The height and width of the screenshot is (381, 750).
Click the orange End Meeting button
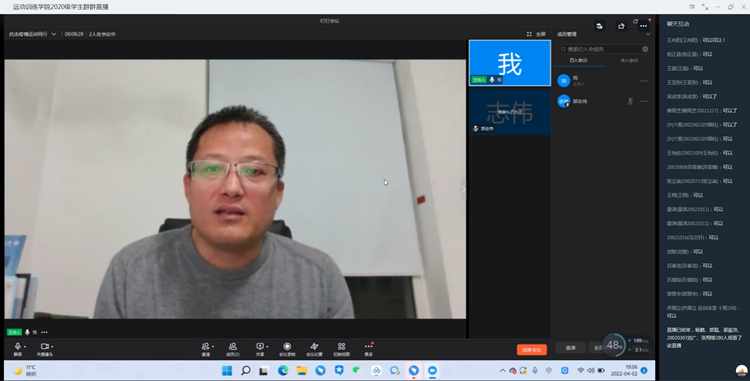(x=531, y=350)
